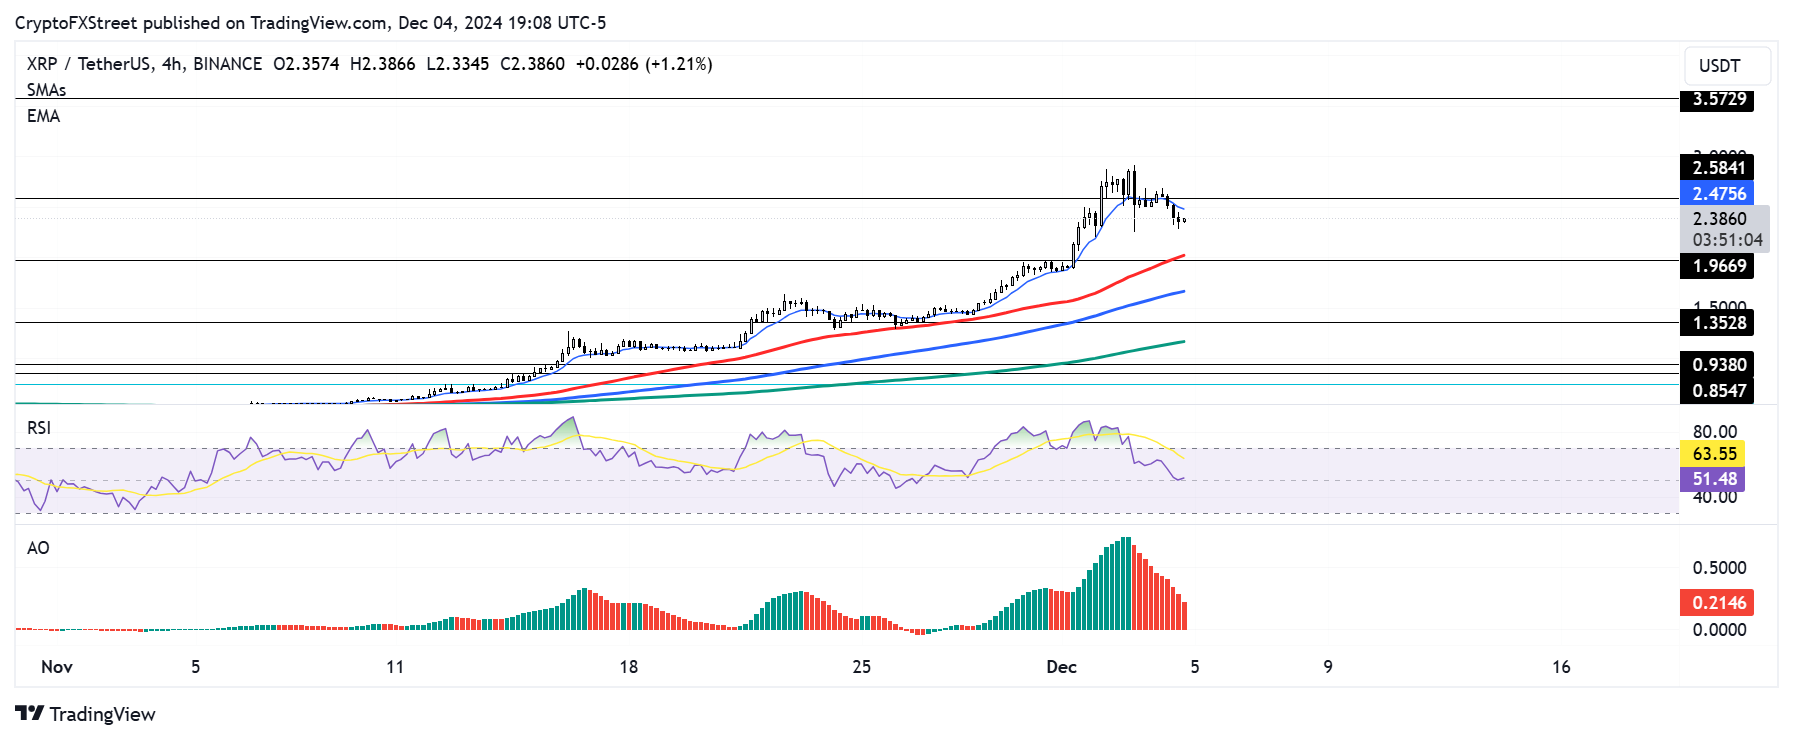
Task: Click the 18 date on time axis
Action: click(628, 667)
